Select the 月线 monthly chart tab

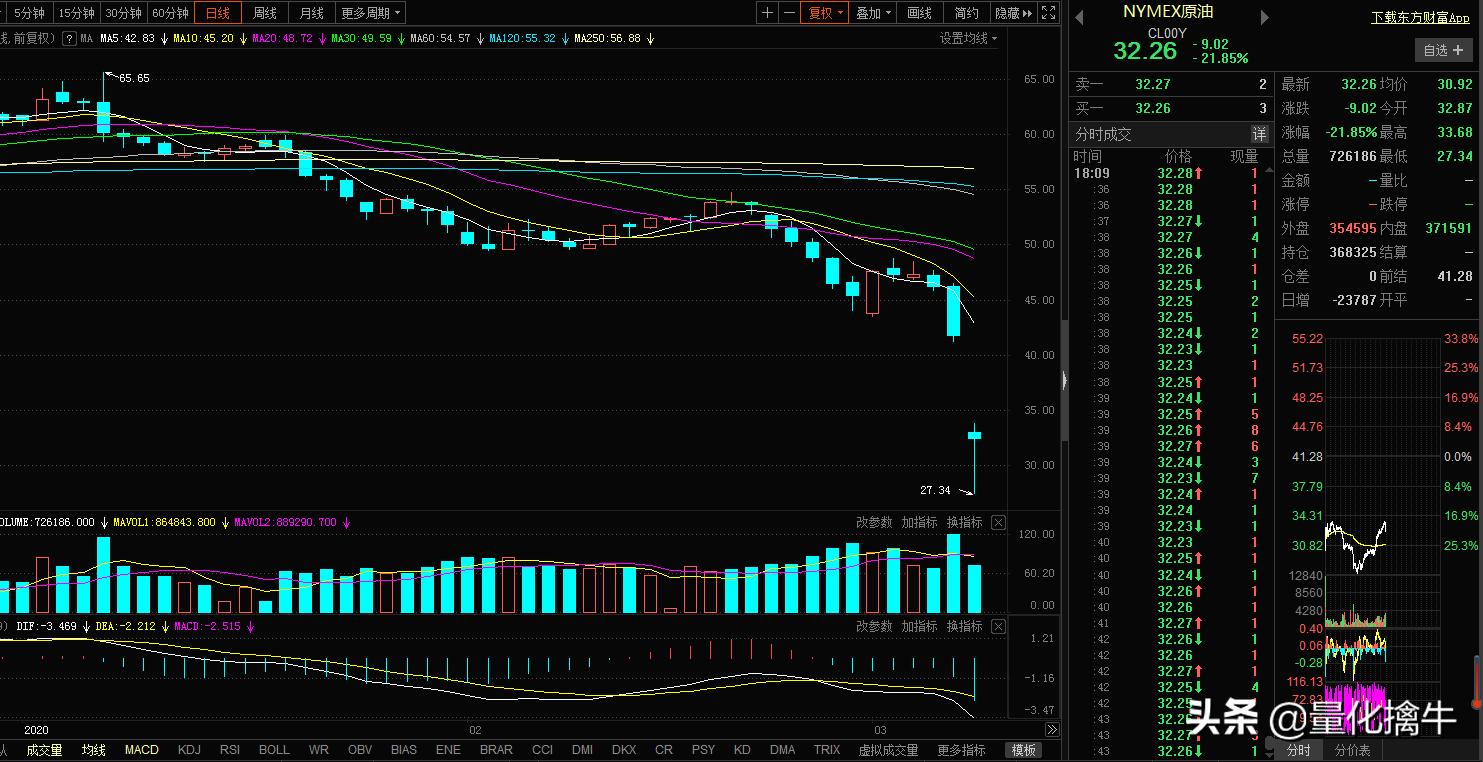pos(312,13)
